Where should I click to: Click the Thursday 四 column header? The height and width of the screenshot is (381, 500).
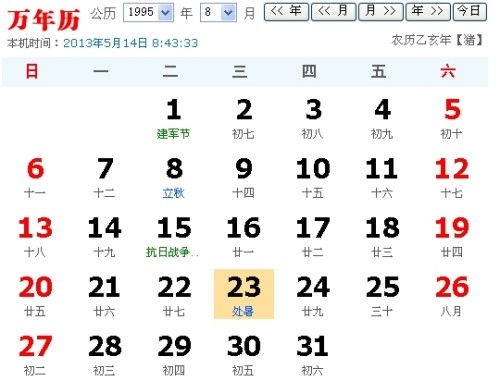click(x=309, y=72)
